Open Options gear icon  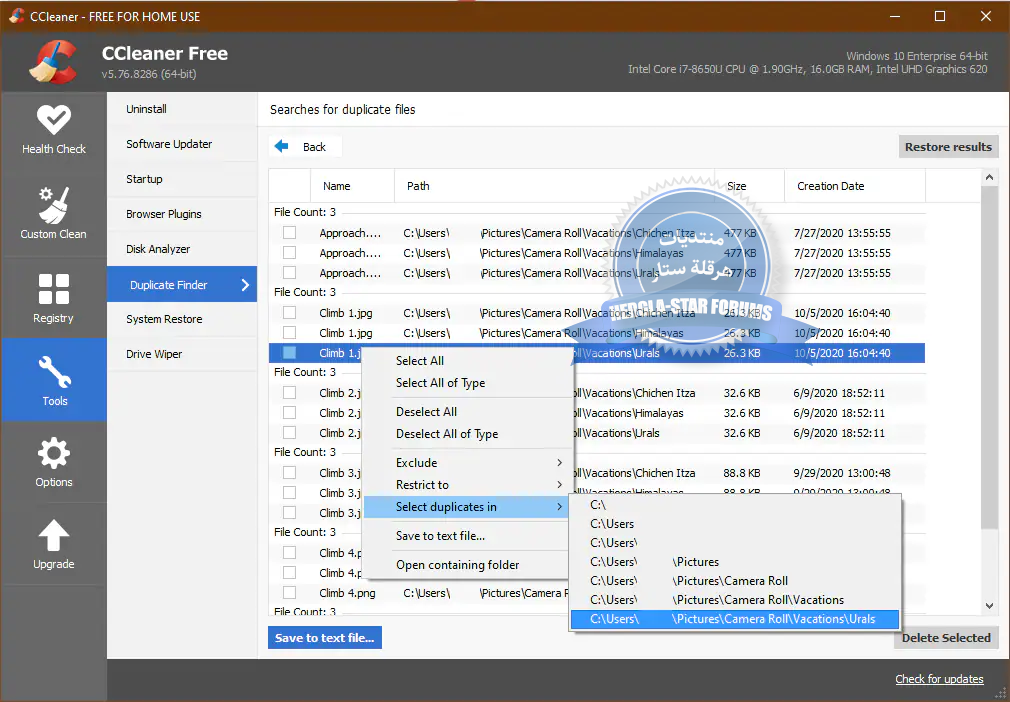pyautogui.click(x=53, y=453)
